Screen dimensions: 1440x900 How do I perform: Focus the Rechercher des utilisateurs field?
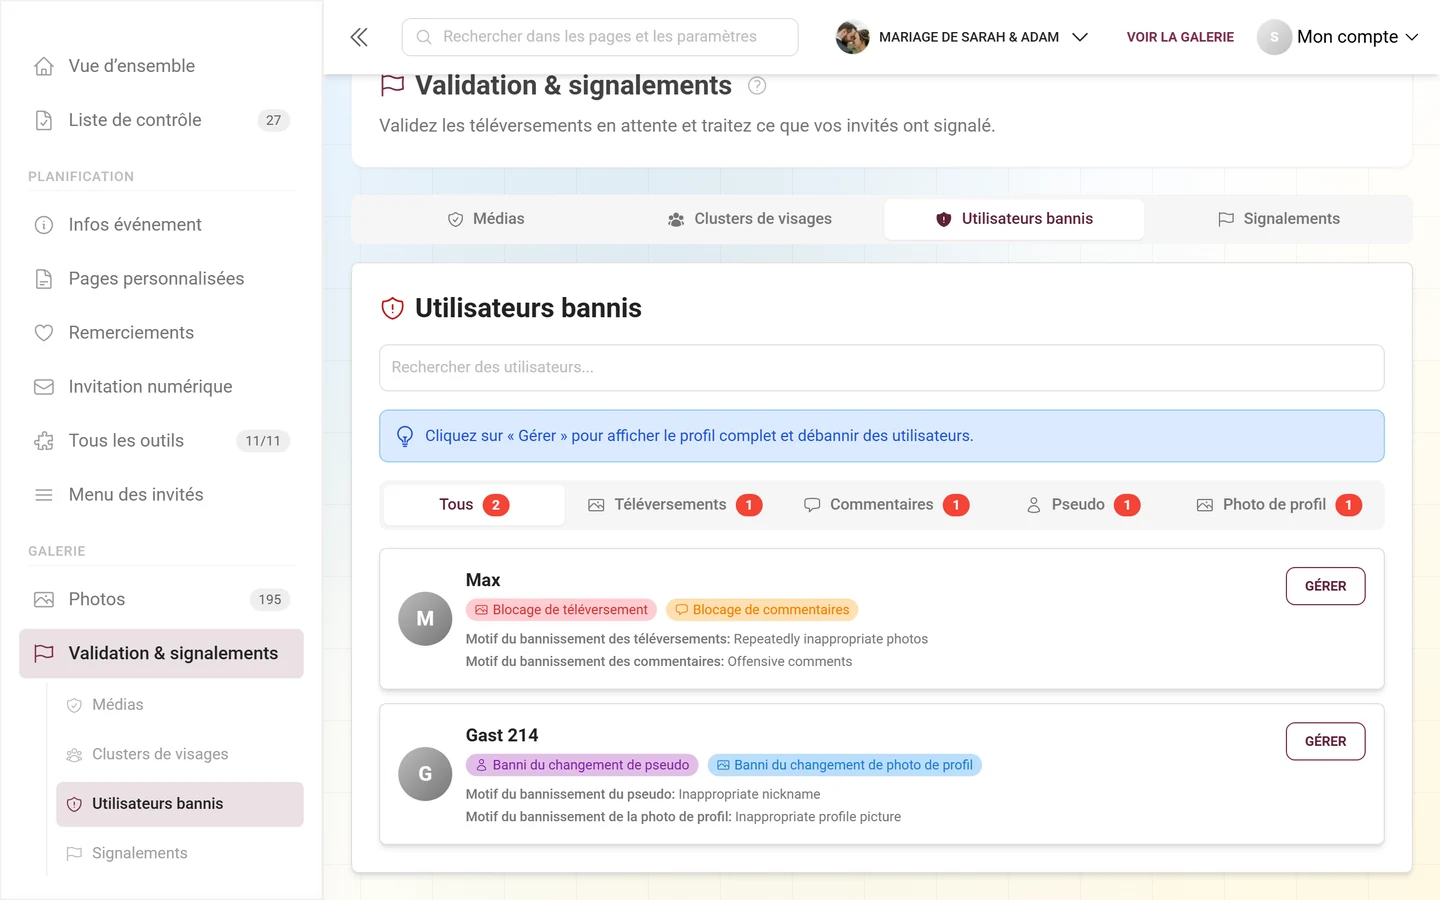click(x=881, y=368)
